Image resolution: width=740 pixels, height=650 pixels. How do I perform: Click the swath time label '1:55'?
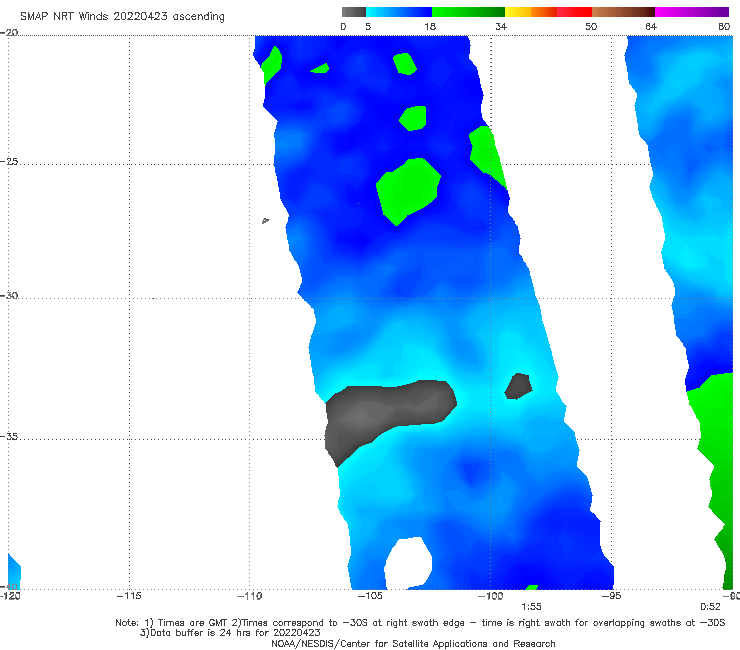coord(531,607)
